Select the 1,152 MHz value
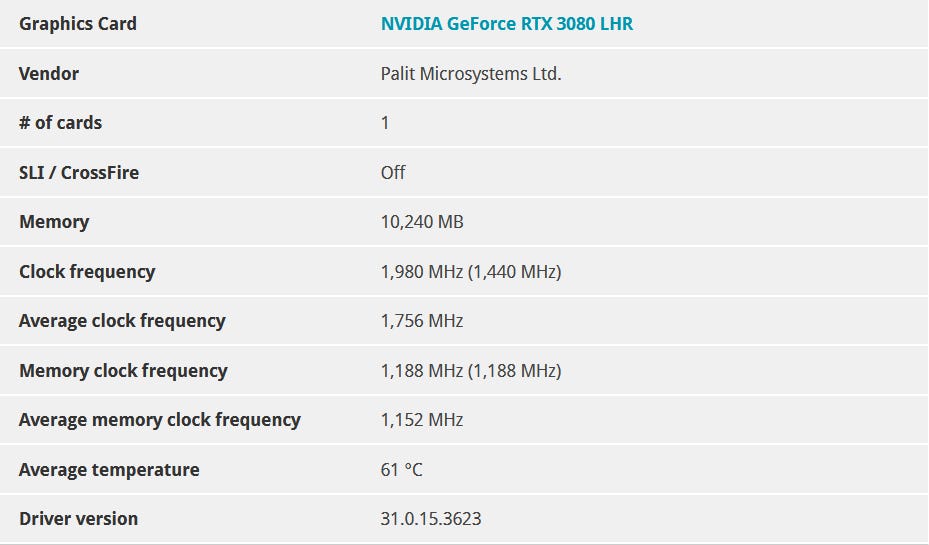The image size is (929, 545). point(422,420)
